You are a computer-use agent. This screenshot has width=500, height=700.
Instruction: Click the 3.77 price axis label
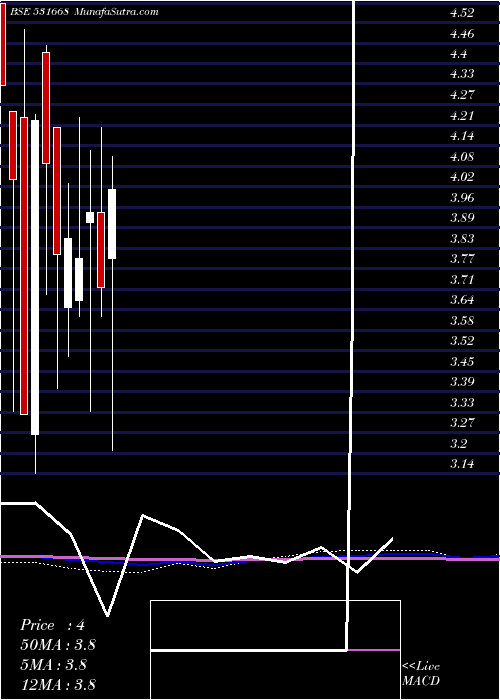(x=462, y=259)
